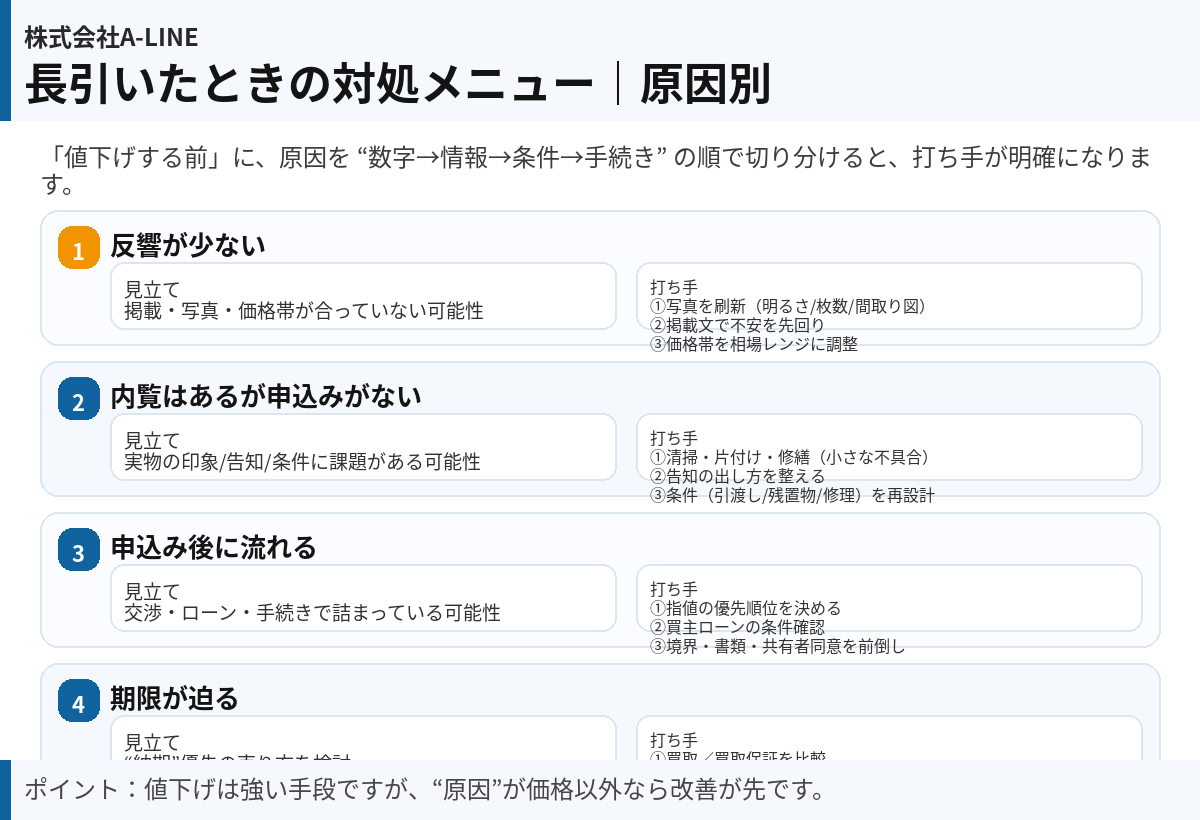Image resolution: width=1200 pixels, height=820 pixels.
Task: Click the 見立て box about 交渉・ローン・手続き
Action: pos(363,598)
